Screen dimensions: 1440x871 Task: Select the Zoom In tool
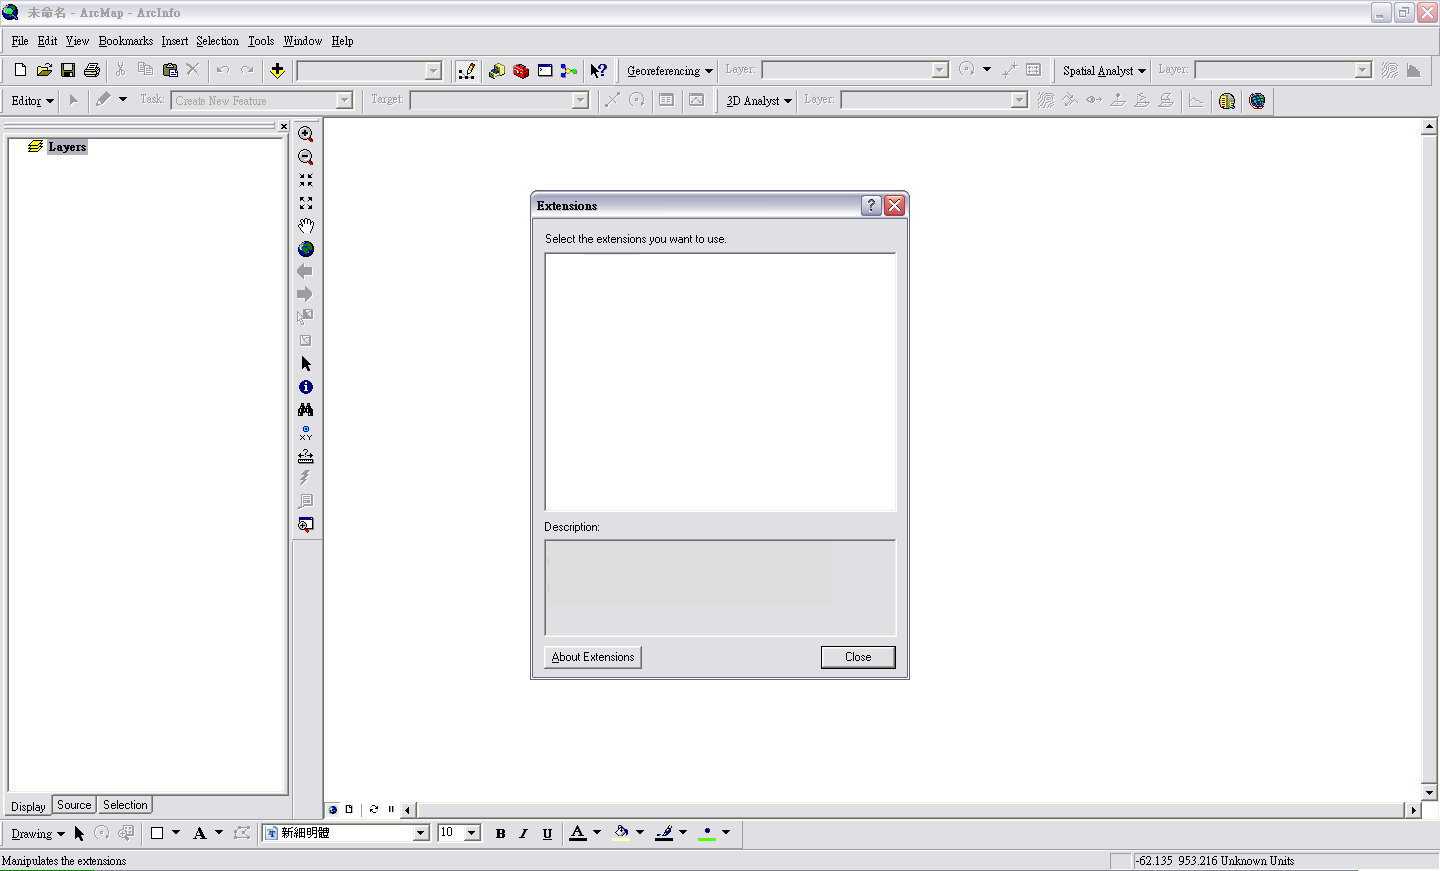point(306,134)
